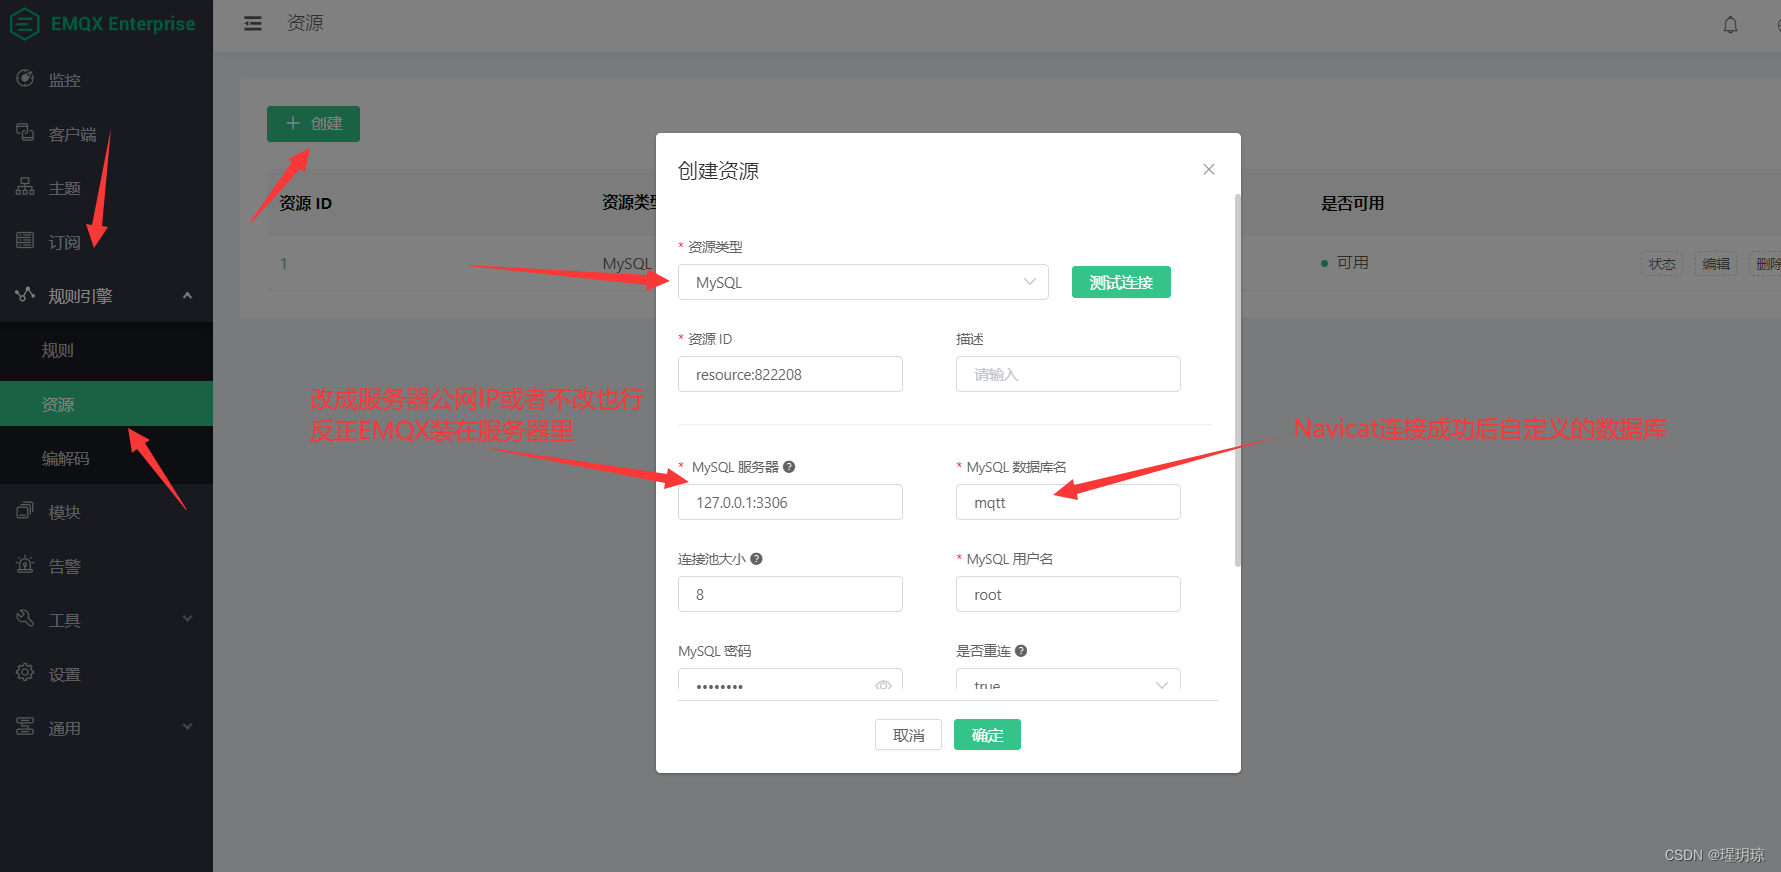Click the 设置 settings gear icon
The height and width of the screenshot is (872, 1781).
(x=25, y=672)
